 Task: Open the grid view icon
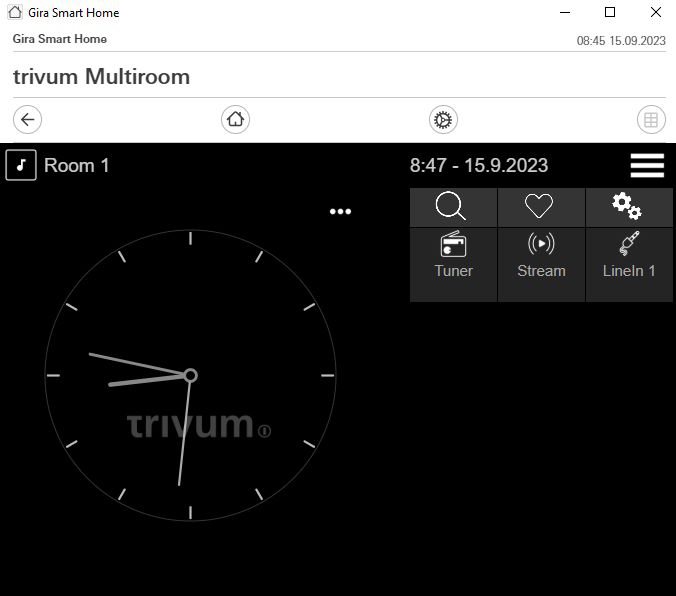tap(651, 119)
